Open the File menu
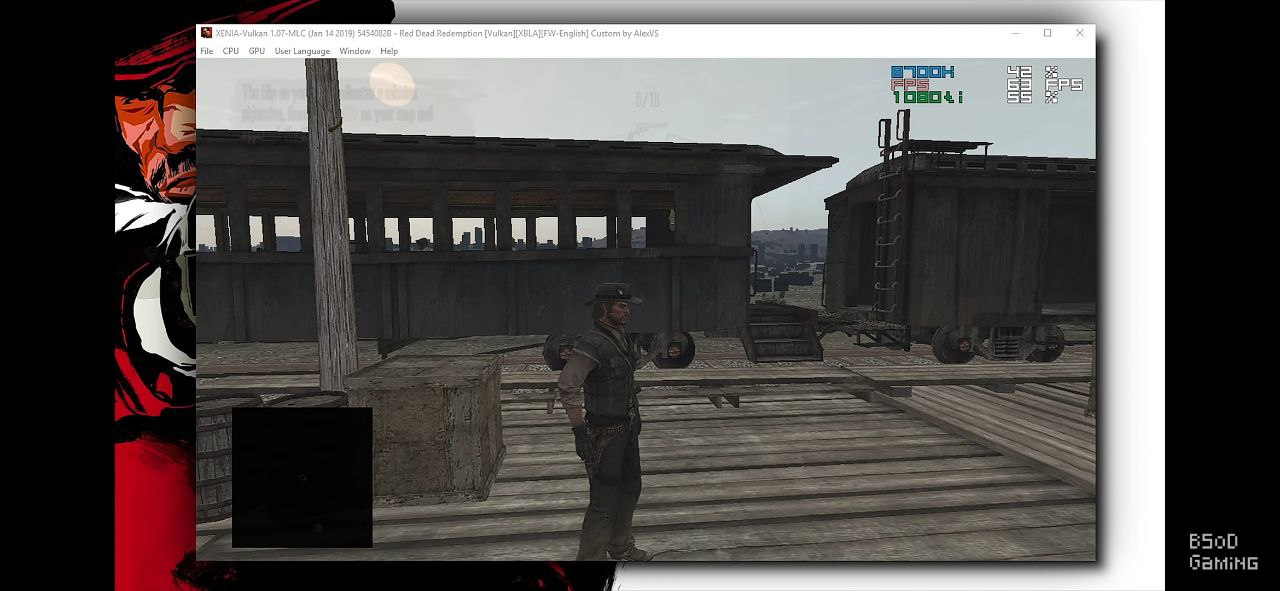 tap(206, 51)
